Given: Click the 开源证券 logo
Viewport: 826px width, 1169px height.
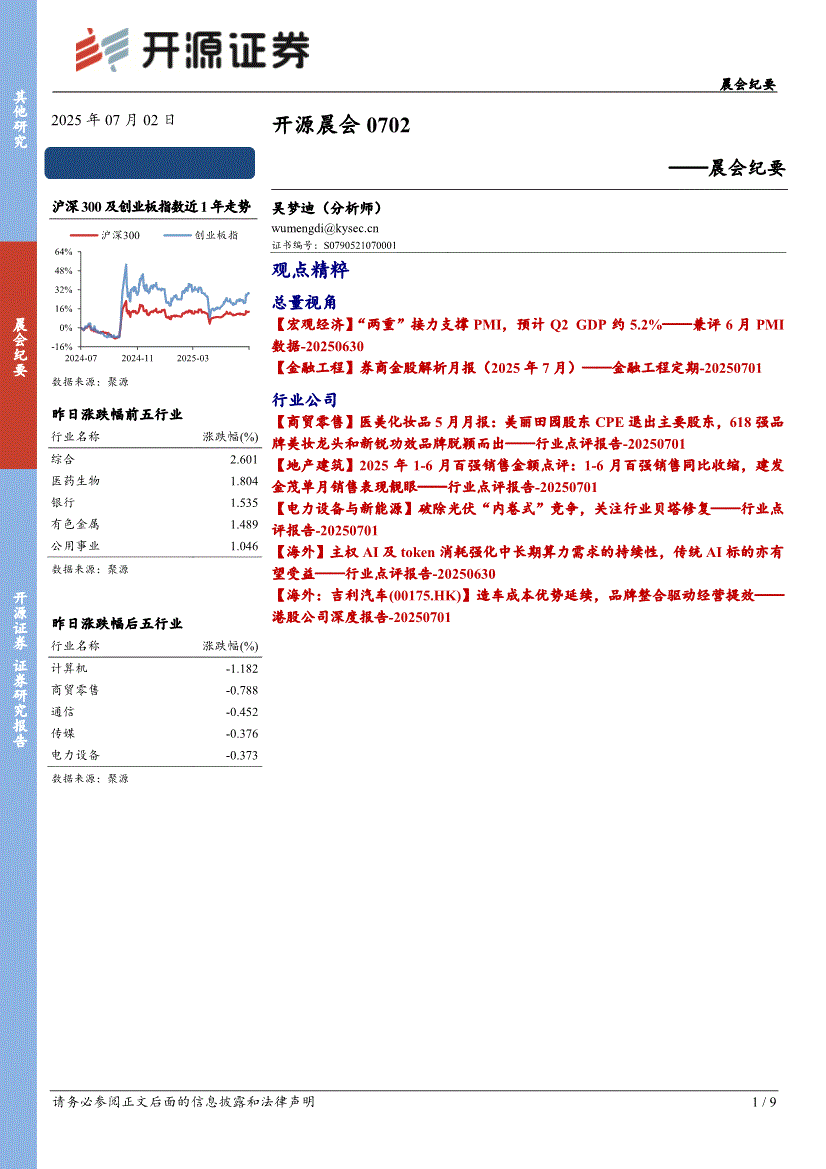Looking at the screenshot, I should [x=192, y=50].
